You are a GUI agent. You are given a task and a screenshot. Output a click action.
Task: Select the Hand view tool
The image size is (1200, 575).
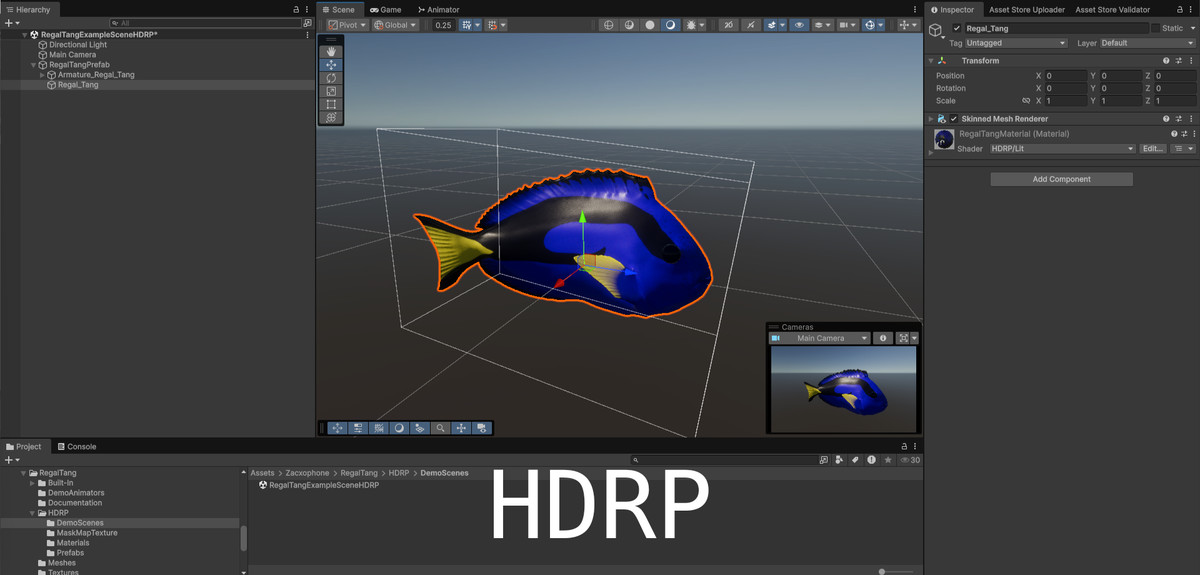(x=331, y=51)
